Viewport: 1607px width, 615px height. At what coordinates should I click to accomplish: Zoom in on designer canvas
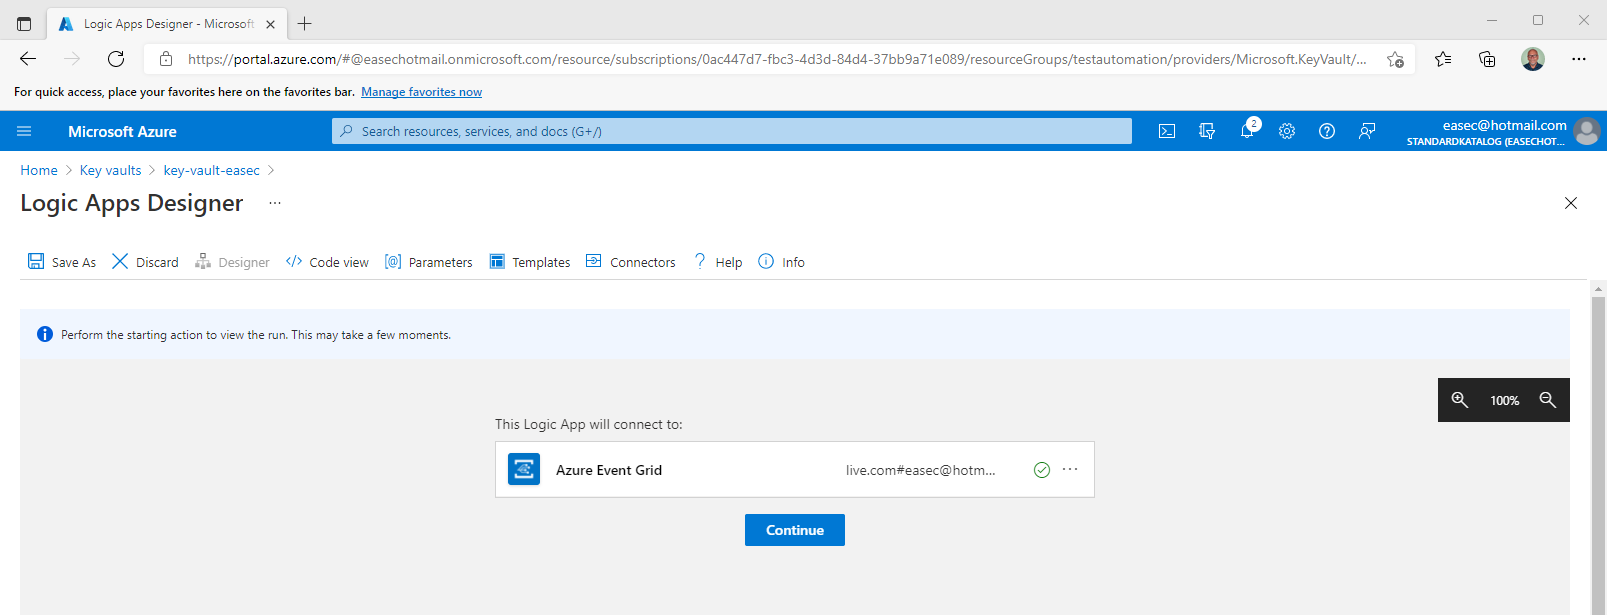coord(1460,400)
